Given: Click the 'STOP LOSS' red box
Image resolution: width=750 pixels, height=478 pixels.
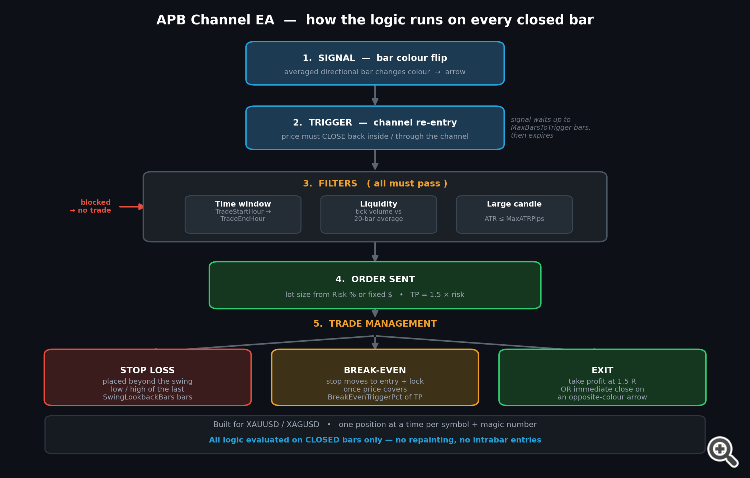Looking at the screenshot, I should click(x=148, y=378).
